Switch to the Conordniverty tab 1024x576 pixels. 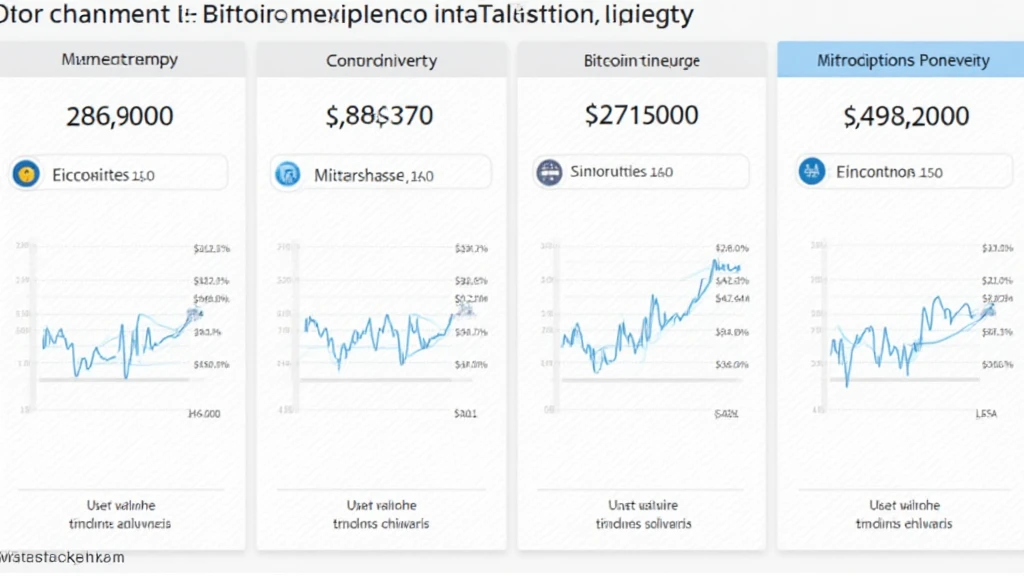coord(381,61)
